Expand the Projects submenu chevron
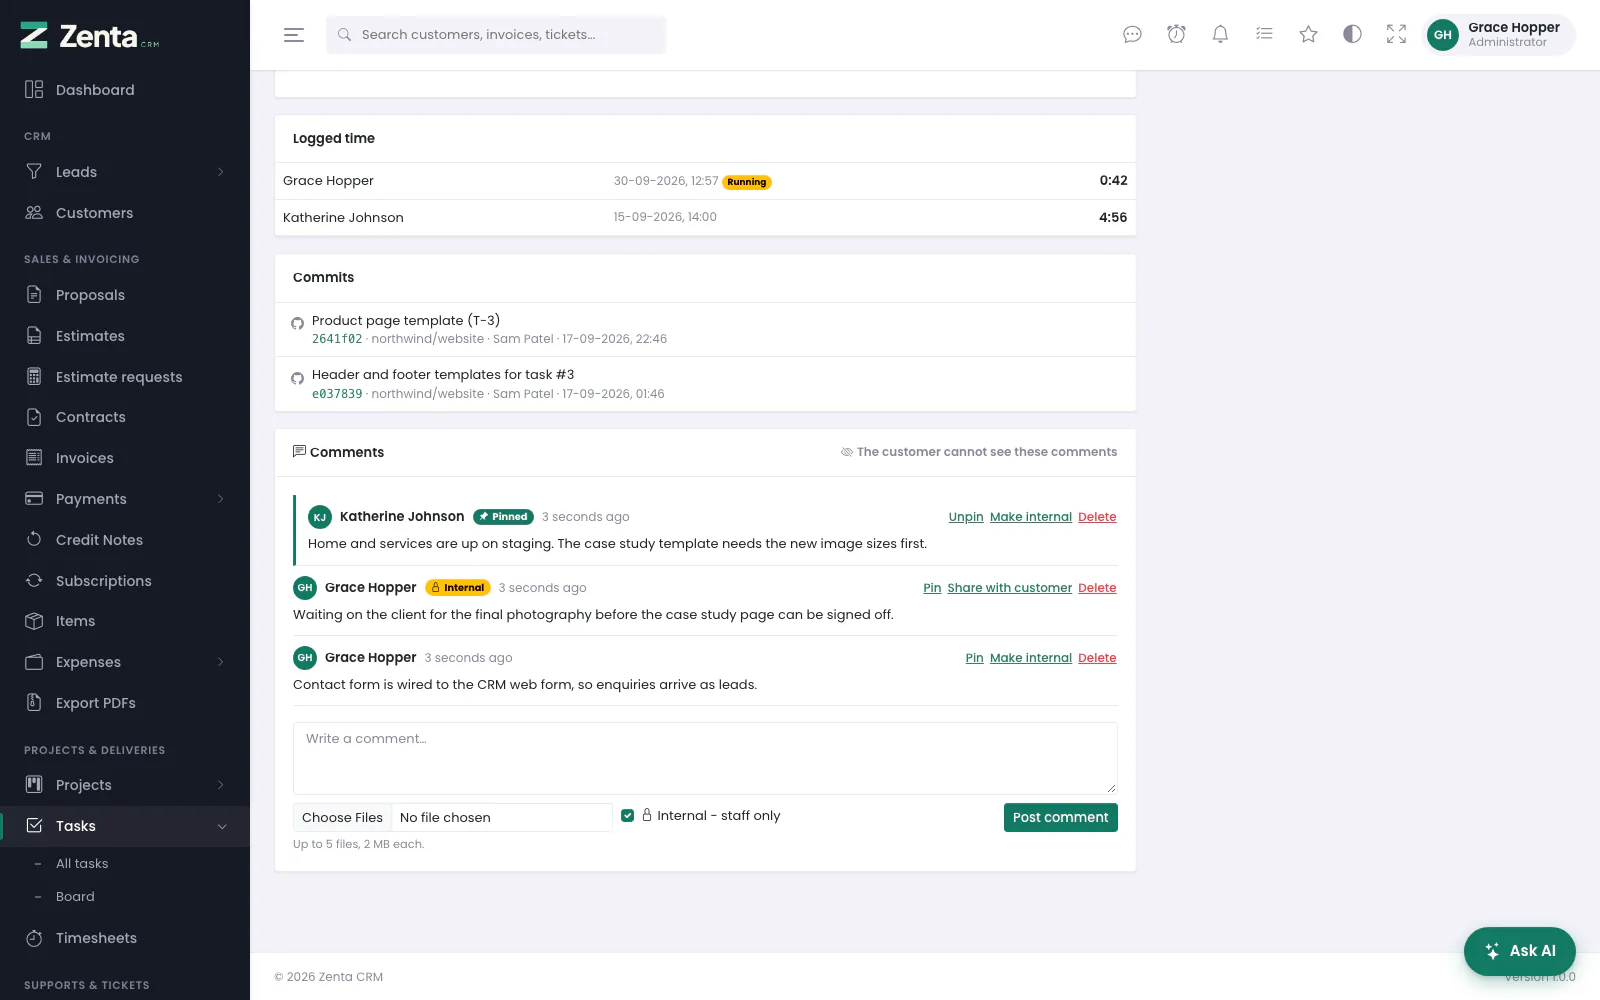1600x1000 pixels. point(221,785)
